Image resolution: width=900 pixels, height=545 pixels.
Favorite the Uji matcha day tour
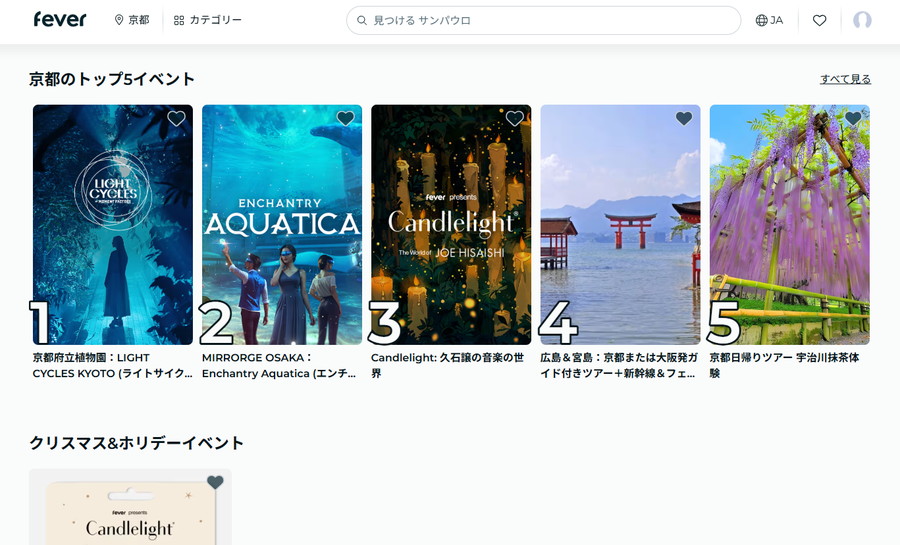pos(853,119)
